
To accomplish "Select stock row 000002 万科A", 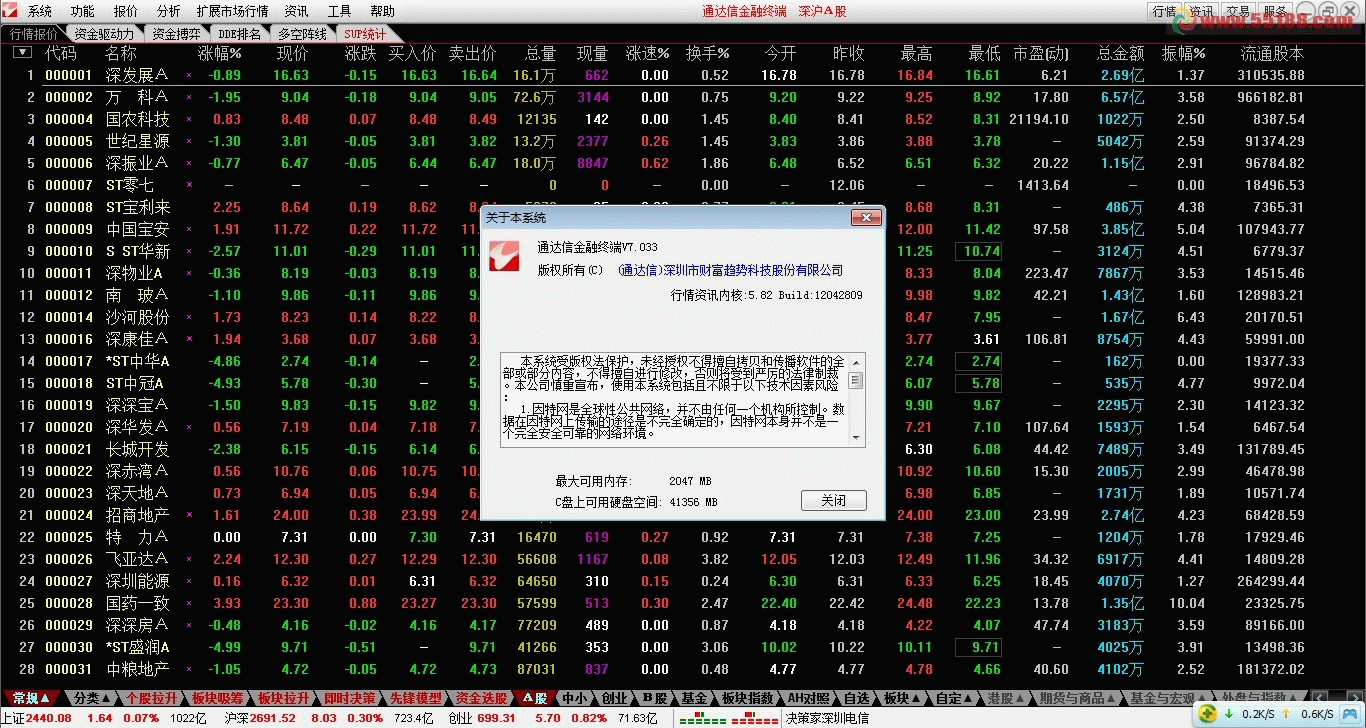I will [683, 97].
